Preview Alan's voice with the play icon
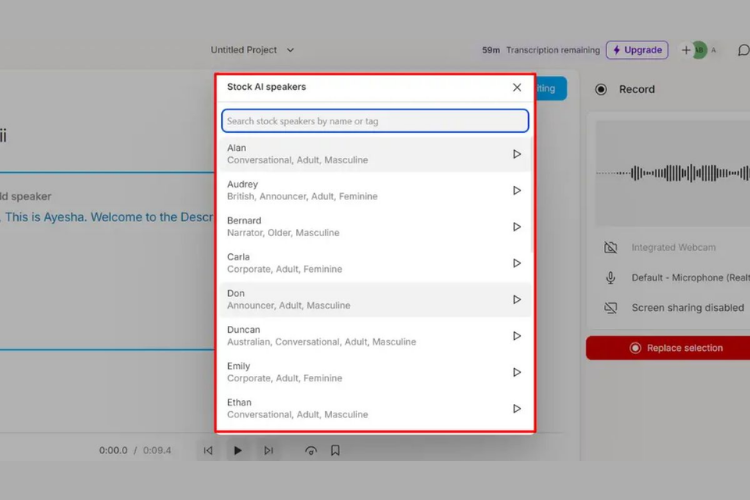Viewport: 750px width, 500px height. click(x=517, y=154)
